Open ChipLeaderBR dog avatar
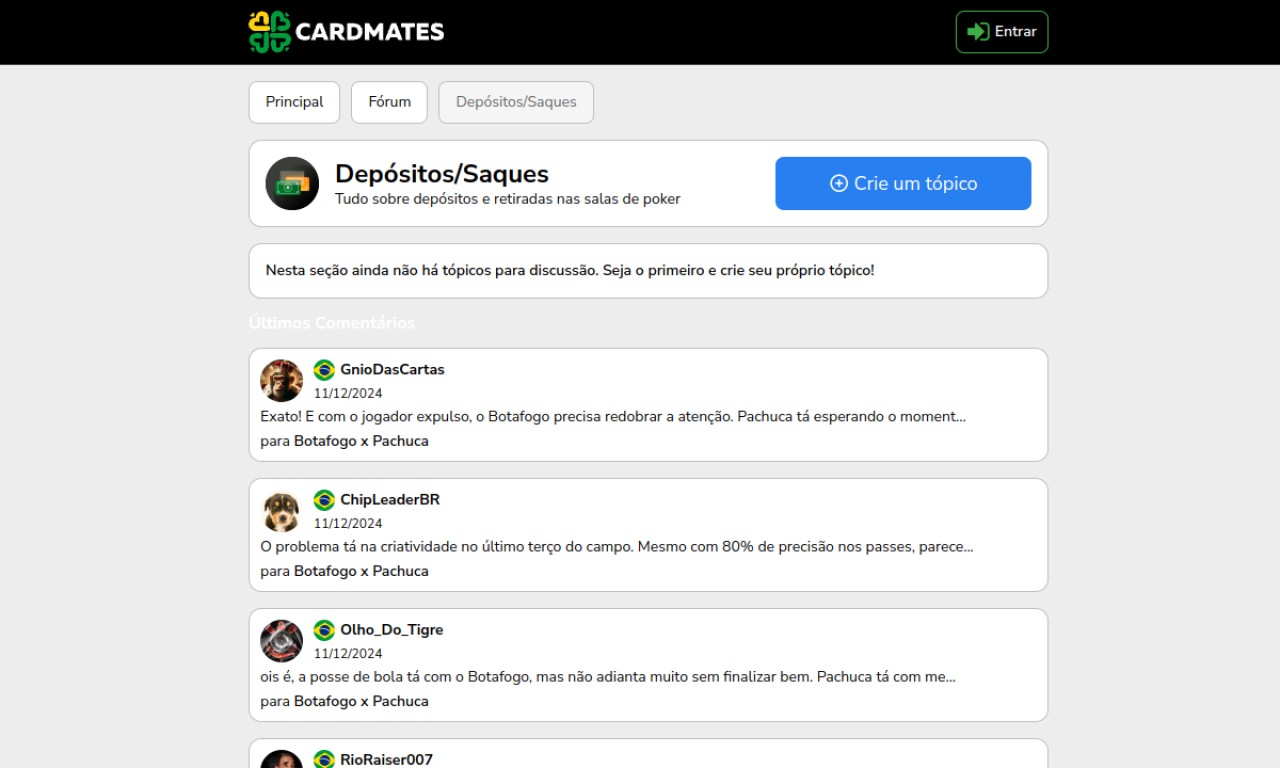 click(x=281, y=511)
